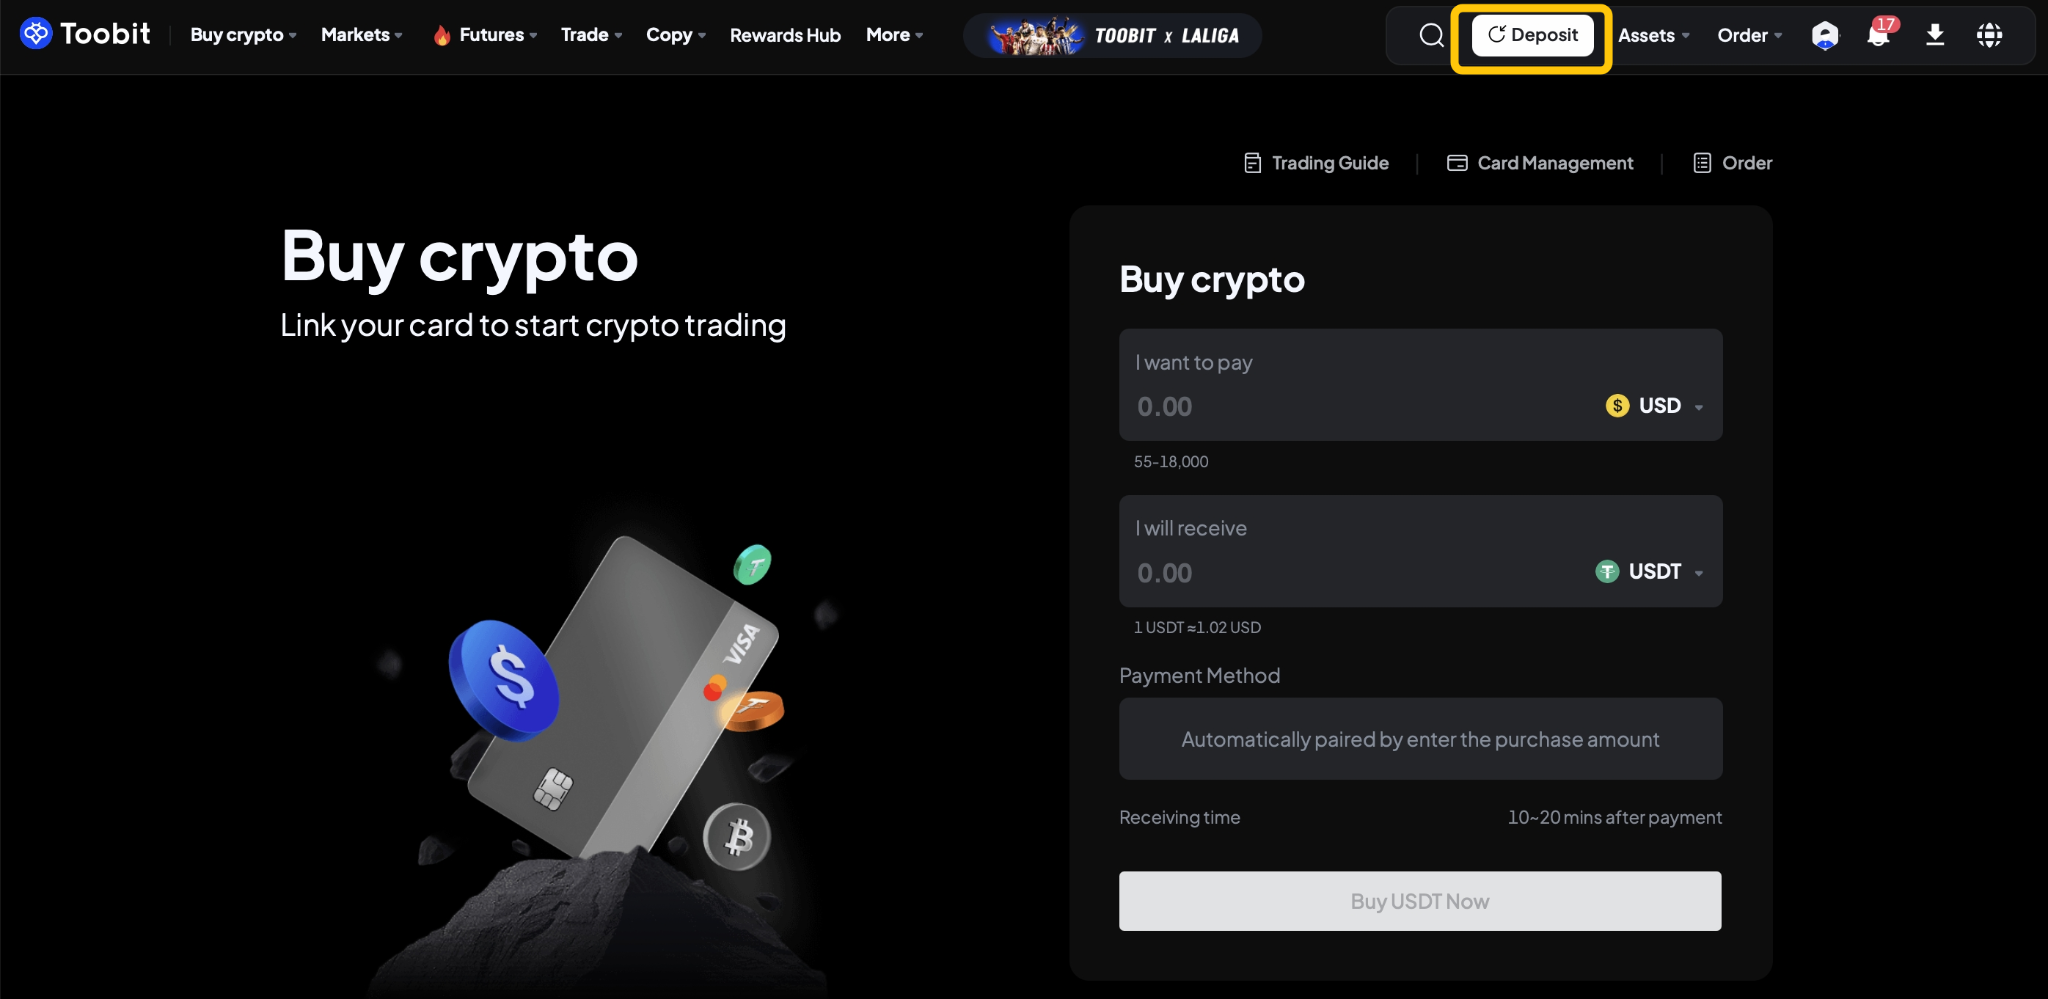
Task: Go to Rewards Hub
Action: click(785, 35)
